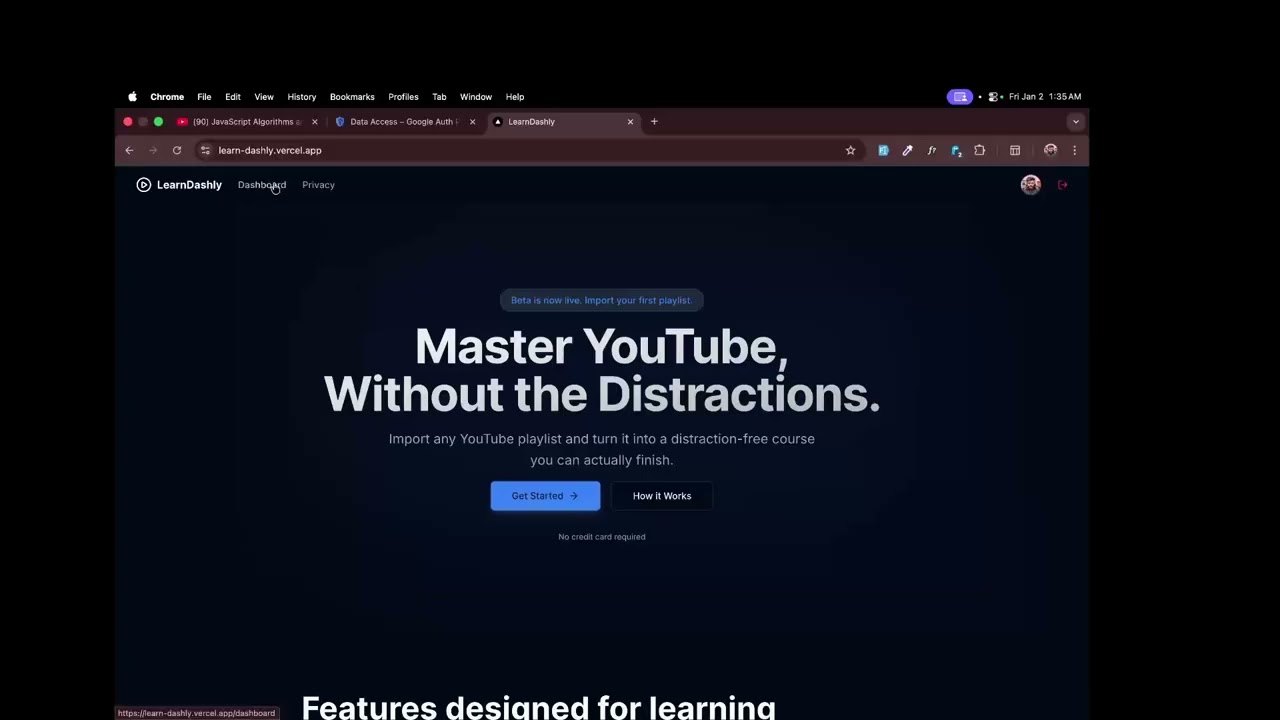Go back with the browser back arrow

pyautogui.click(x=129, y=150)
